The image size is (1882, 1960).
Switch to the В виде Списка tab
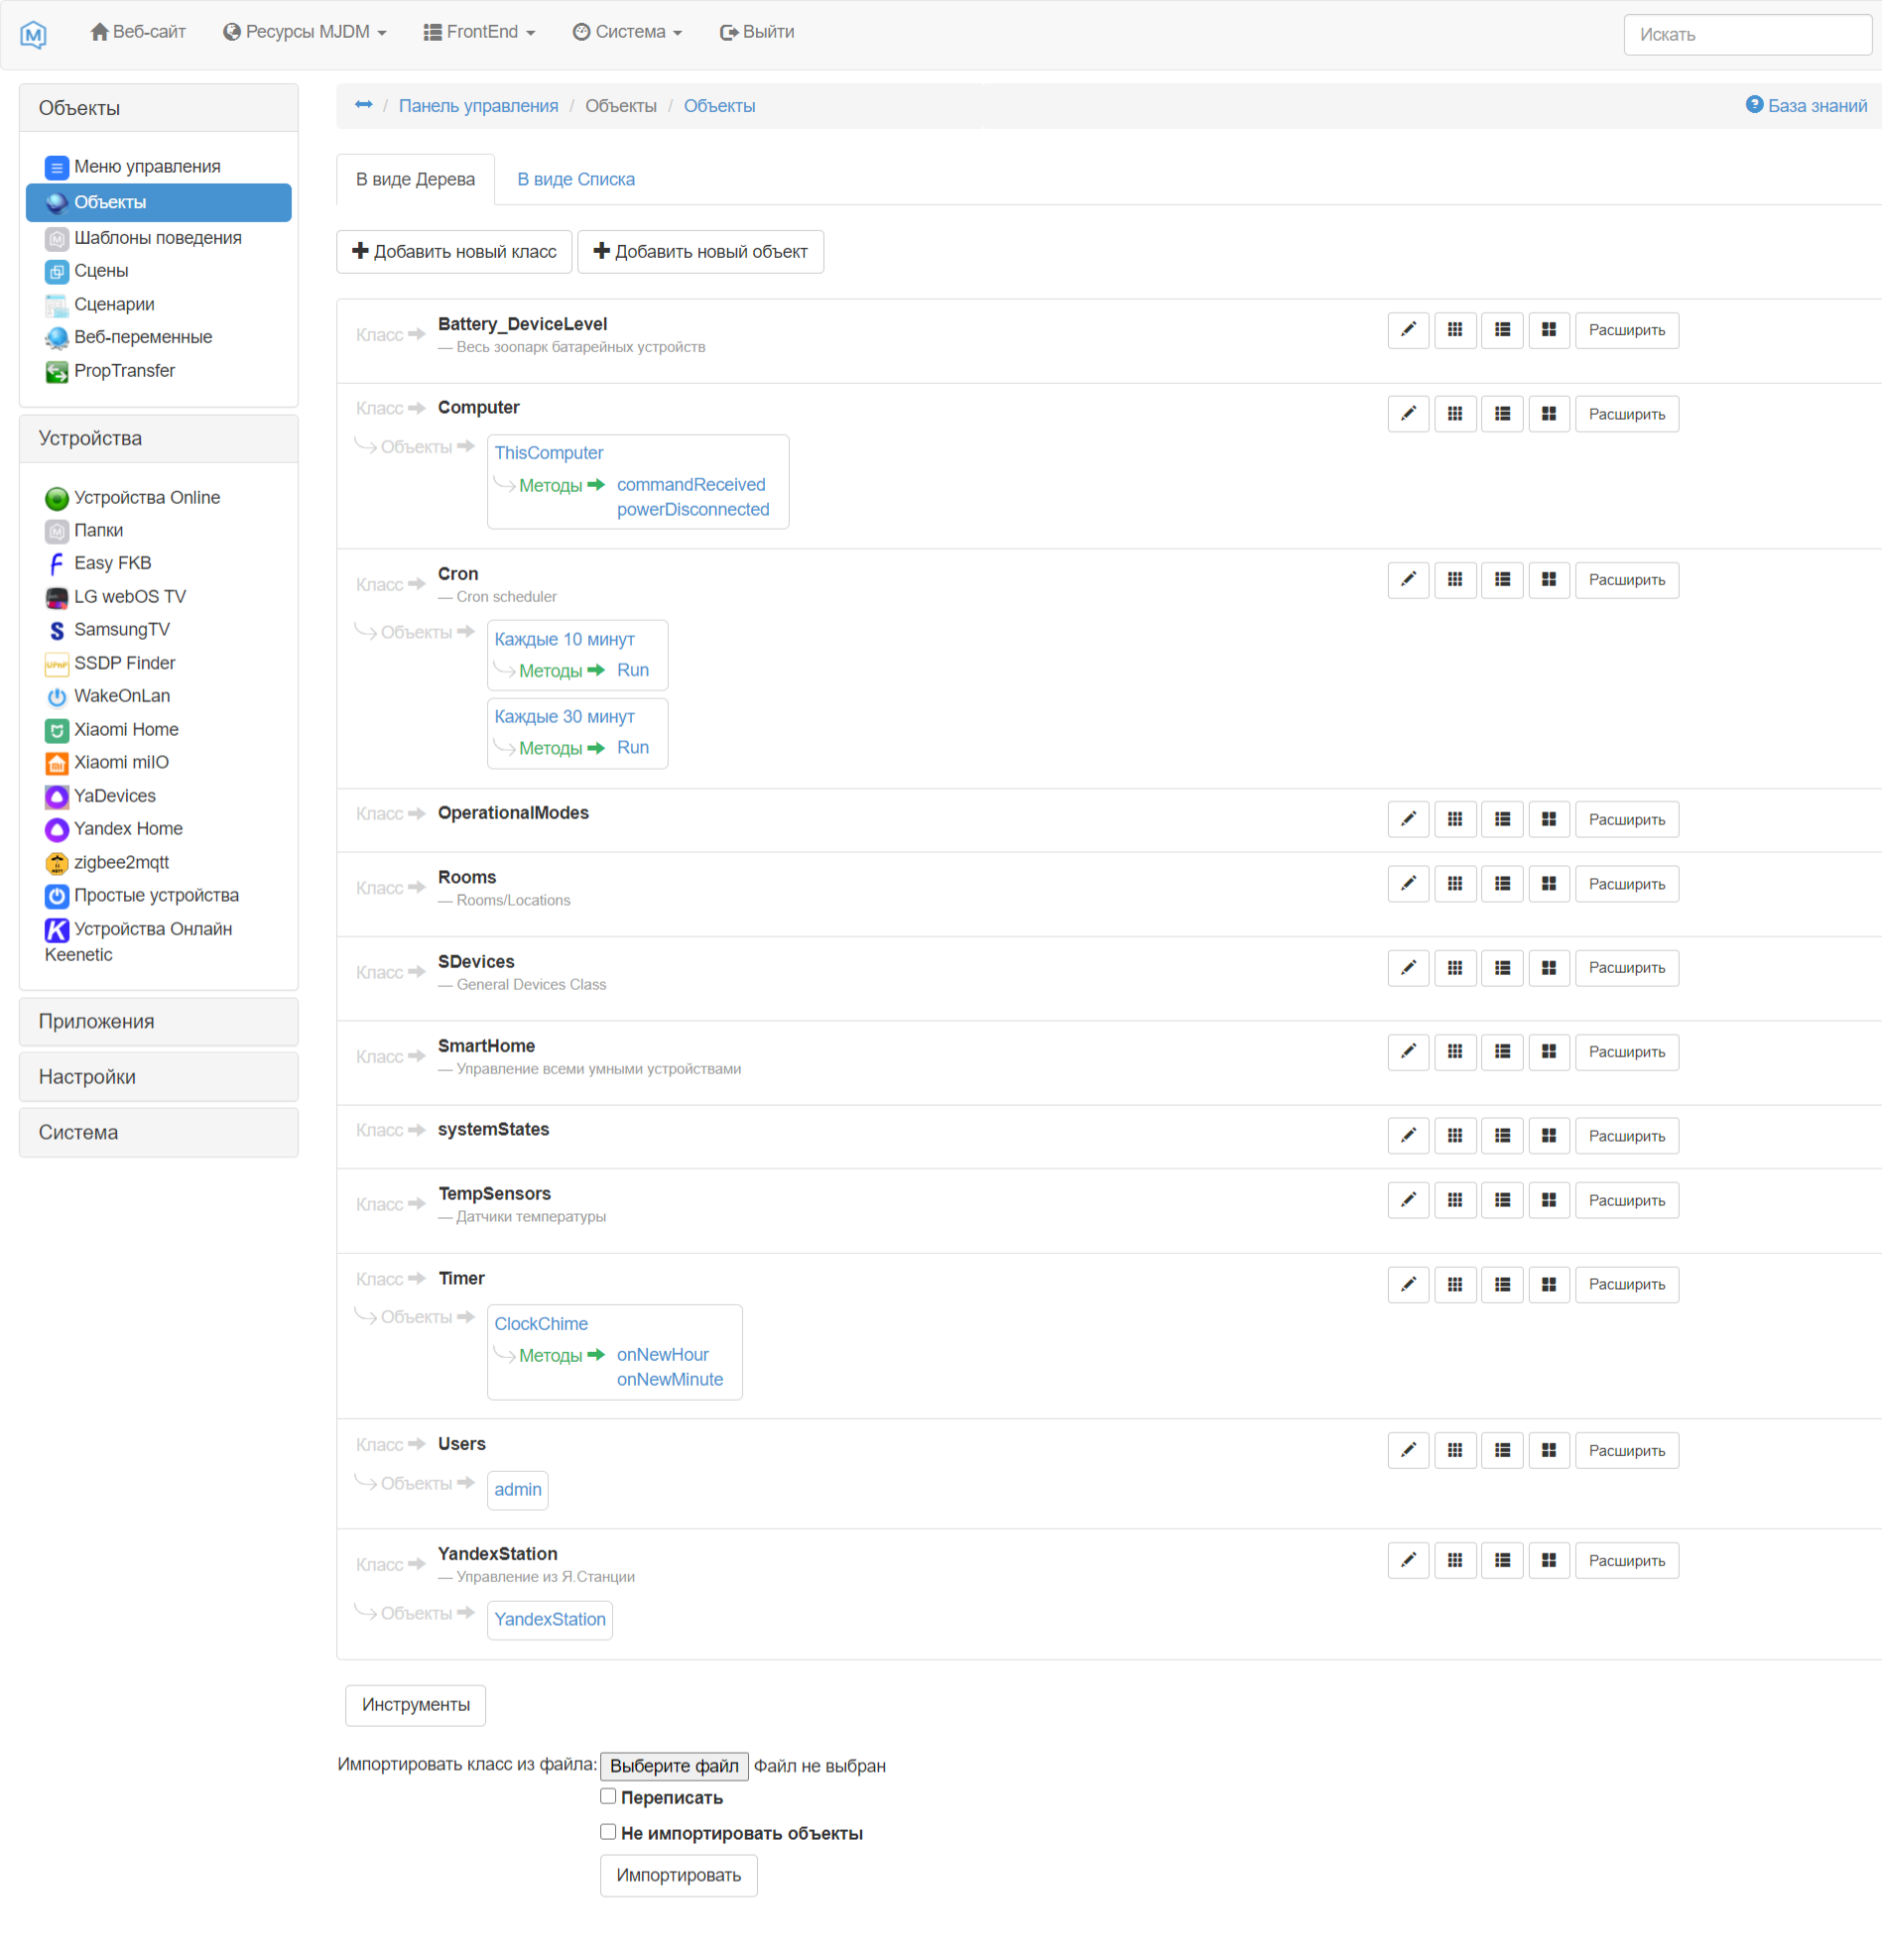coord(575,179)
